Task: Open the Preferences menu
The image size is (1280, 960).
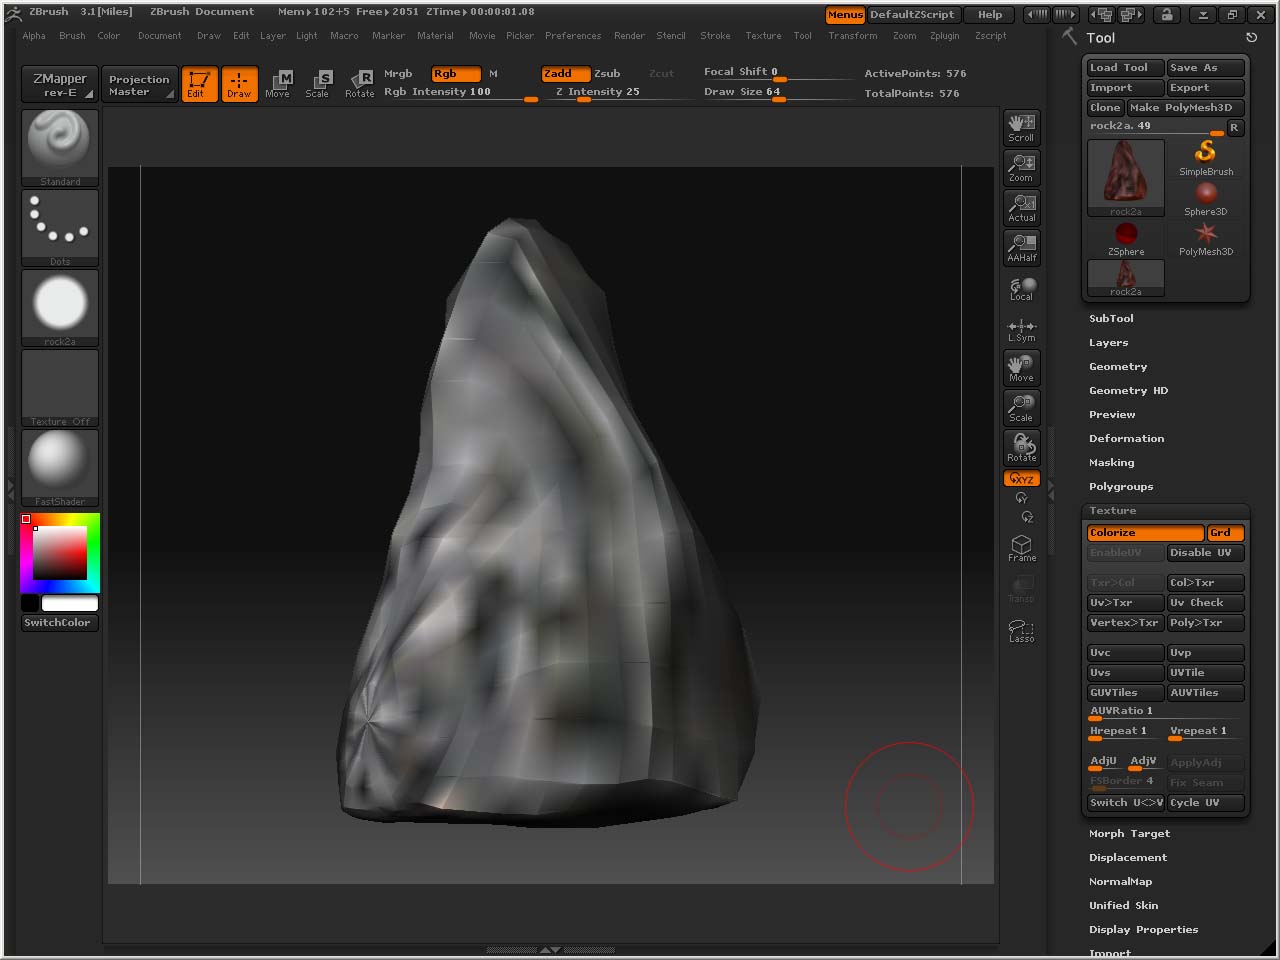Action: tap(573, 36)
